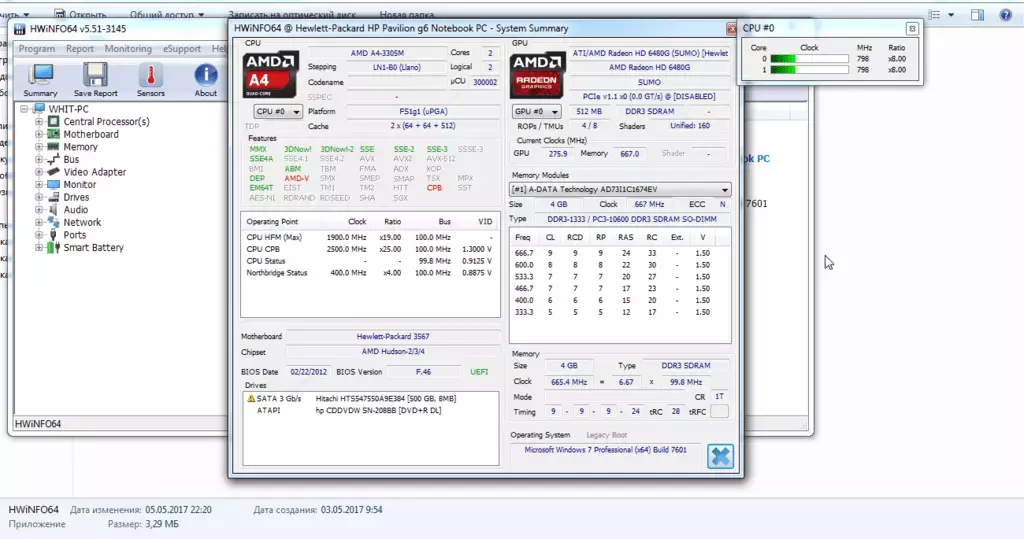Click the Network tree icon
Viewport: 1024px width, 539px height.
click(54, 222)
